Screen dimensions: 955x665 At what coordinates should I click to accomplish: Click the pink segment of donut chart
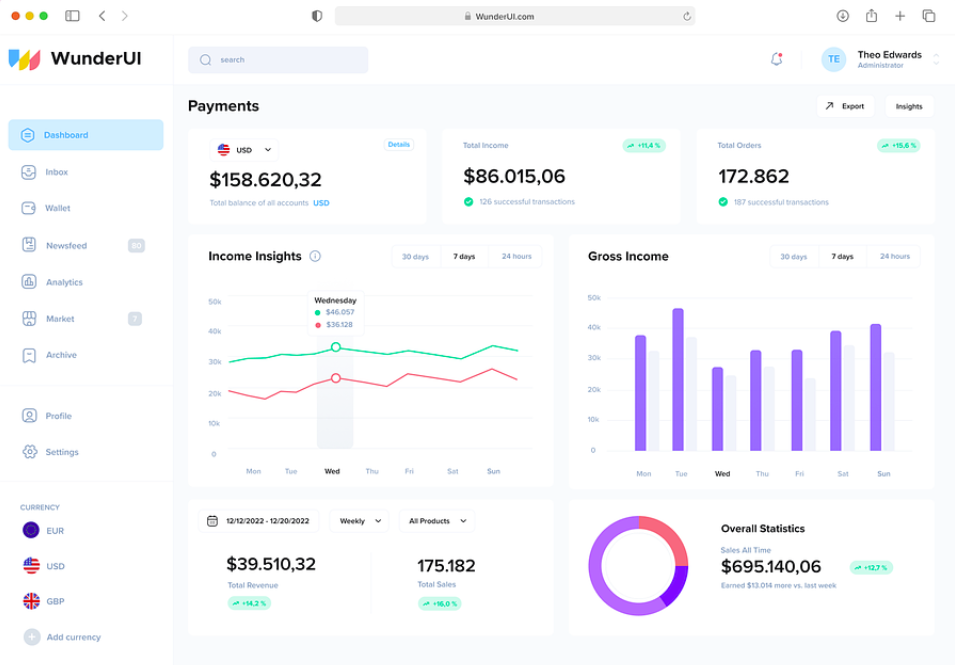click(665, 535)
